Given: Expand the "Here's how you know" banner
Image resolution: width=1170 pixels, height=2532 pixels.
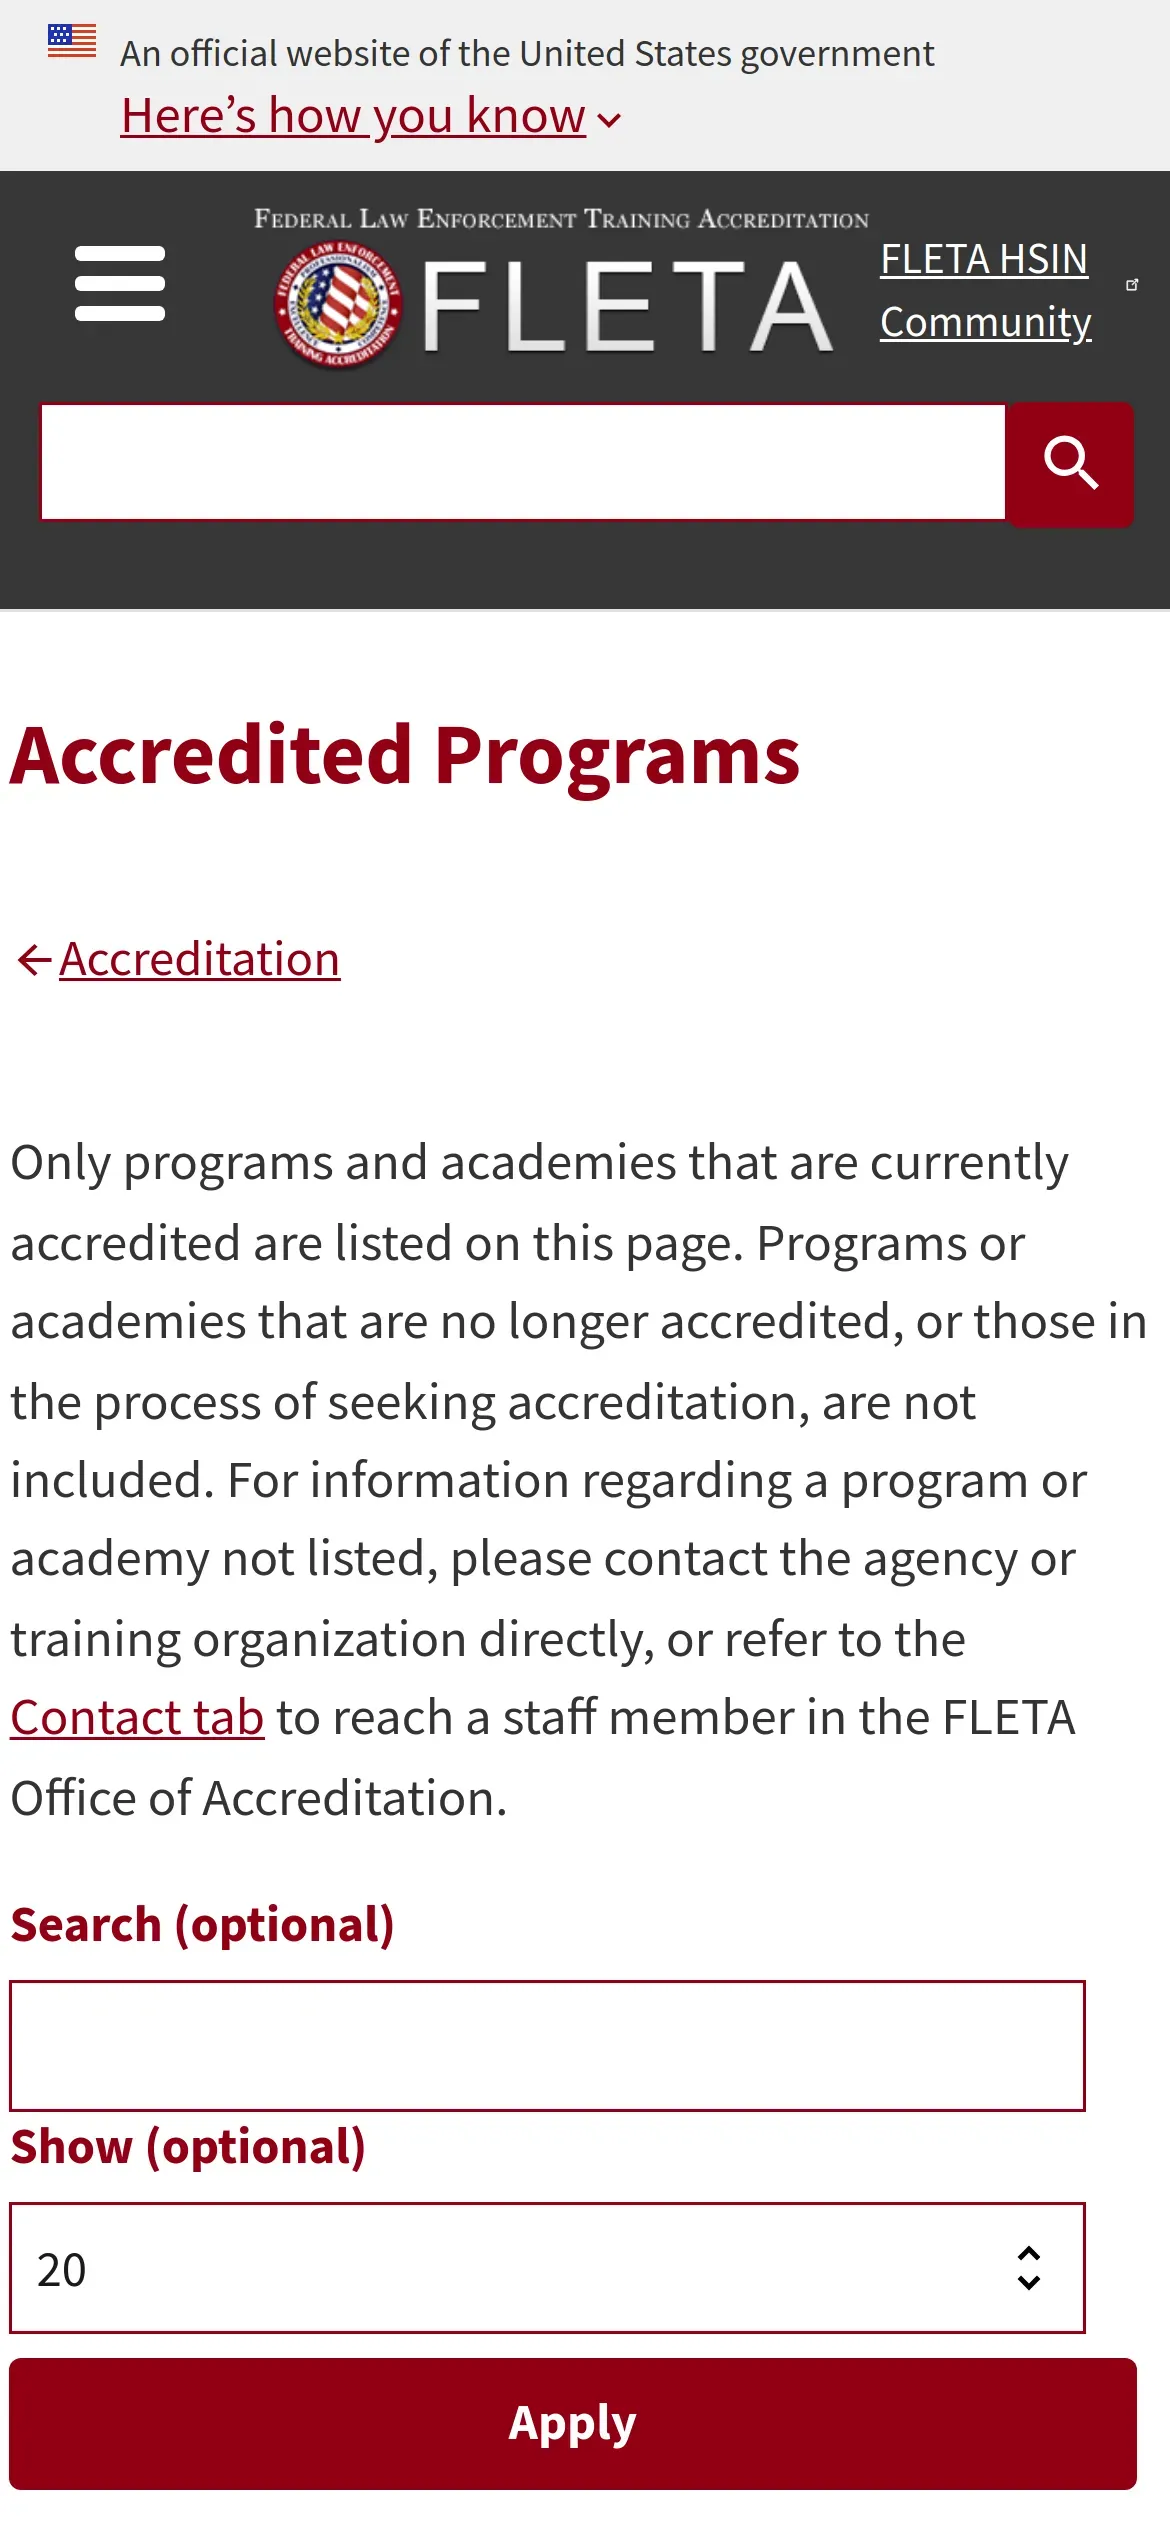Looking at the screenshot, I should [352, 116].
